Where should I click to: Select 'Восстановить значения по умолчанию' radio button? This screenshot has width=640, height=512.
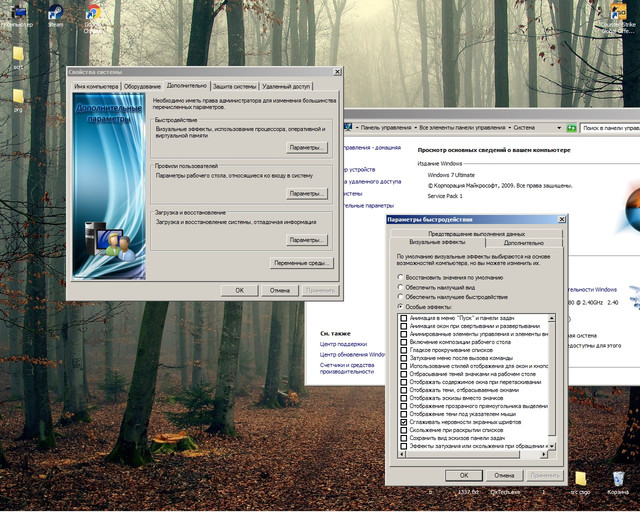400,277
